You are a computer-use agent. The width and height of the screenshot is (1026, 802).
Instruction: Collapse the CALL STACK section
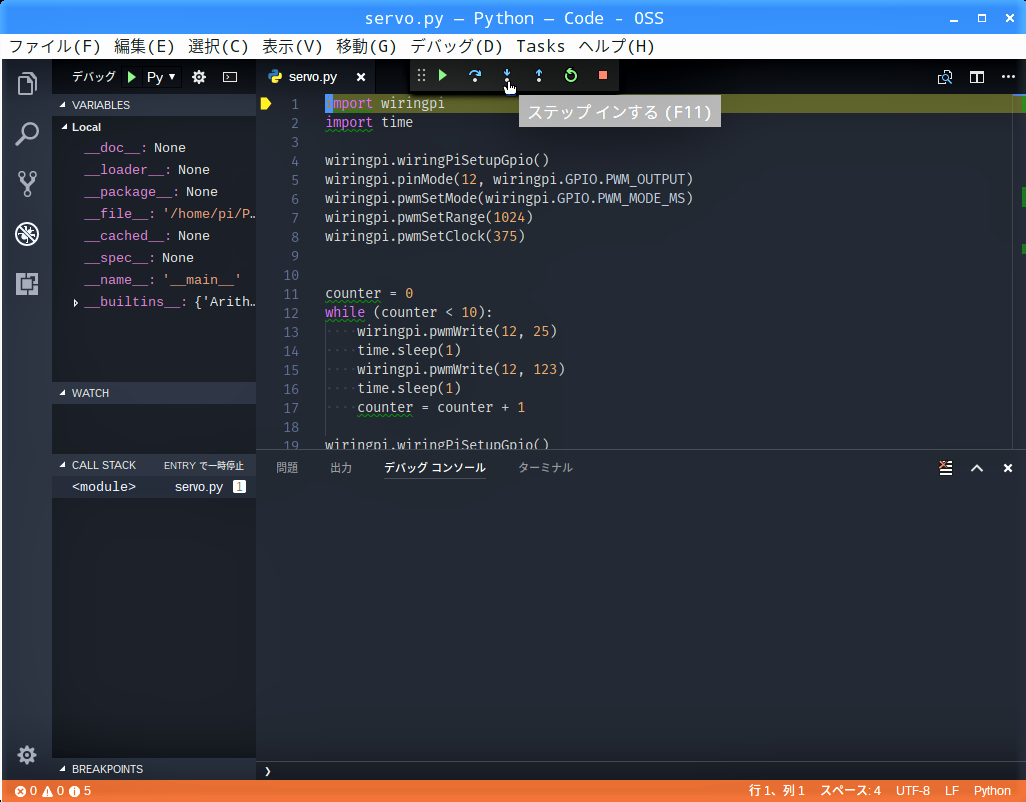point(154,465)
